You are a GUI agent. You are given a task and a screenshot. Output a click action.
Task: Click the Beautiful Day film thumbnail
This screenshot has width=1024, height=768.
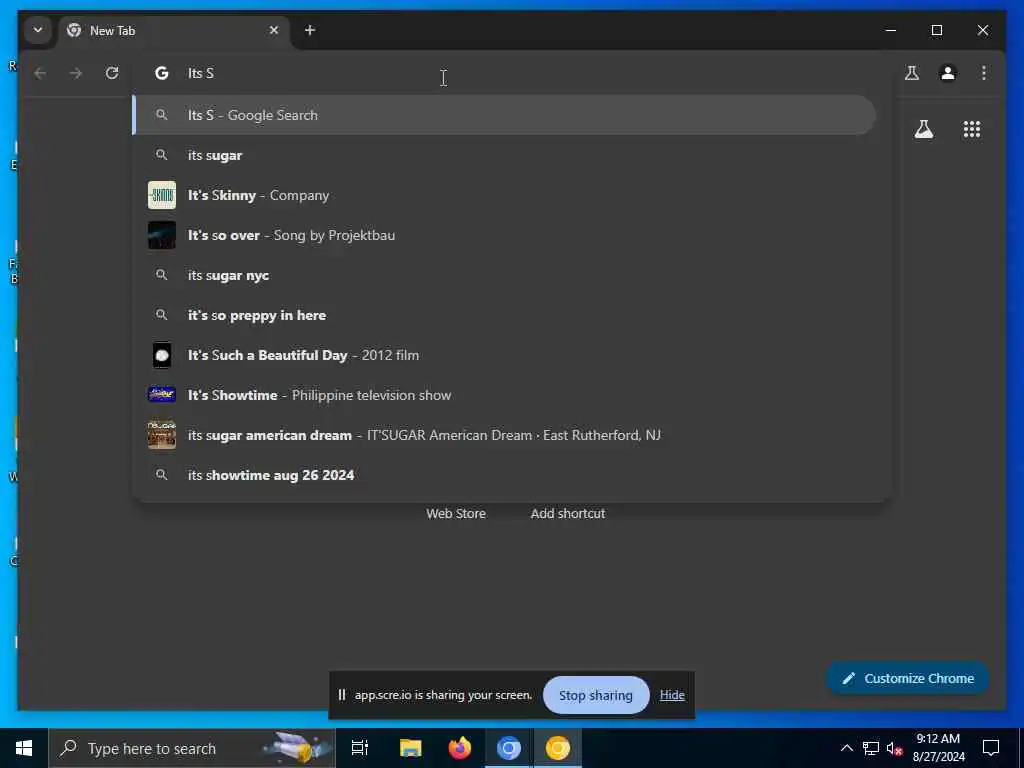coord(161,355)
